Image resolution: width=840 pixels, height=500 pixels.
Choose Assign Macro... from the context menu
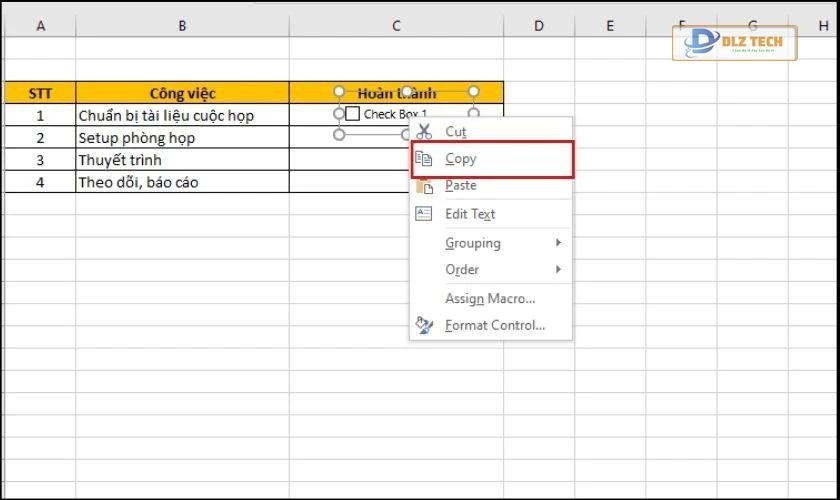point(490,298)
